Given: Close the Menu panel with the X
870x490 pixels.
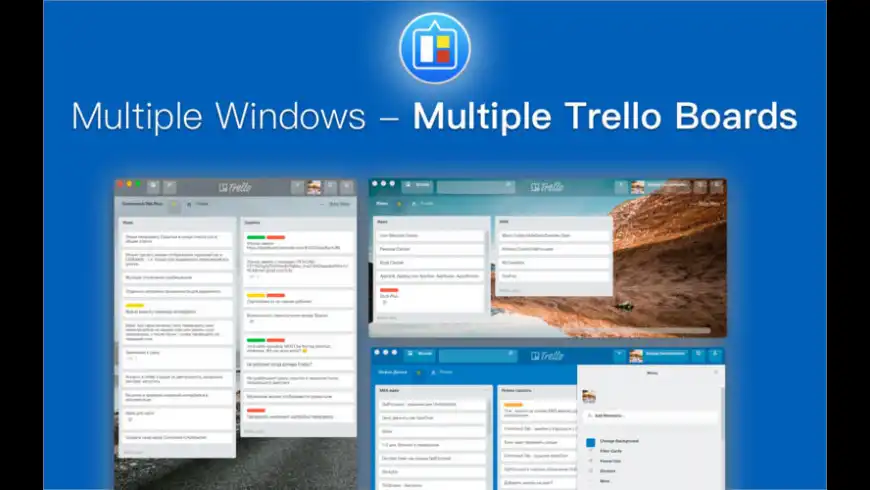Looking at the screenshot, I should [716, 372].
